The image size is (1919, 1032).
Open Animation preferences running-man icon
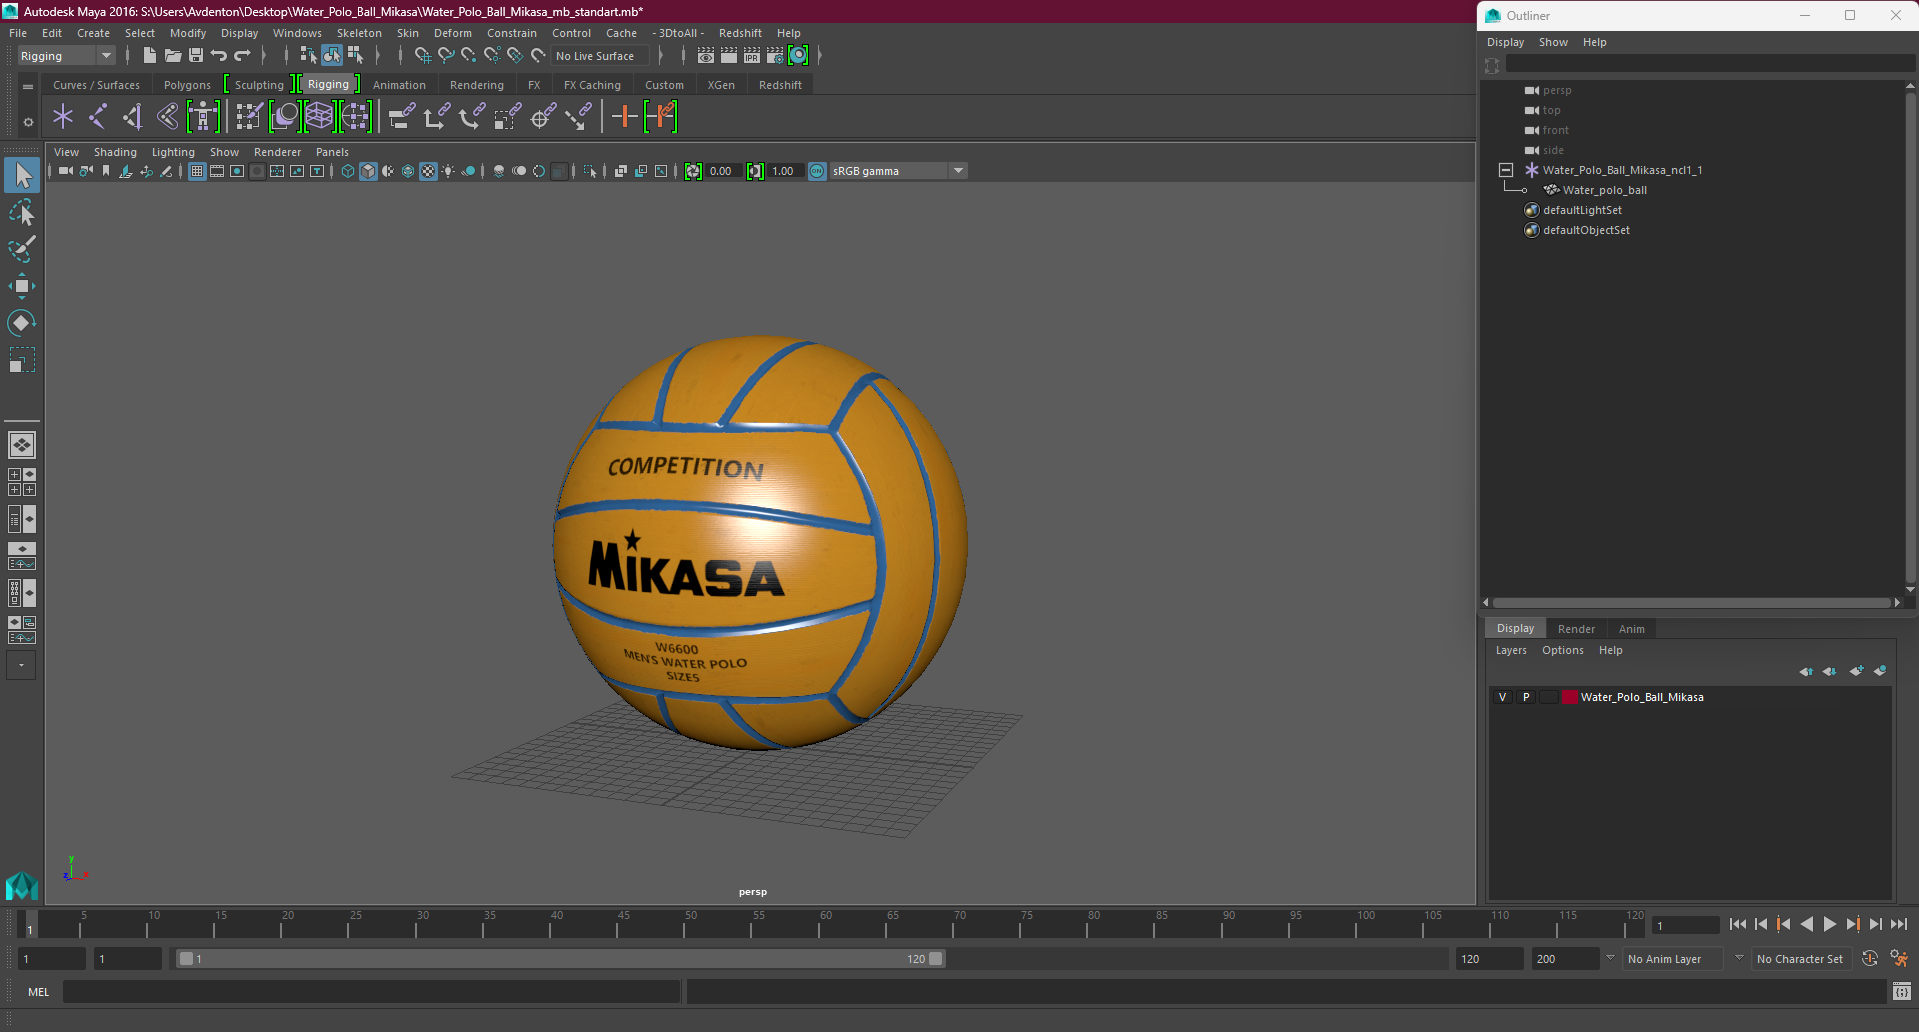1899,959
